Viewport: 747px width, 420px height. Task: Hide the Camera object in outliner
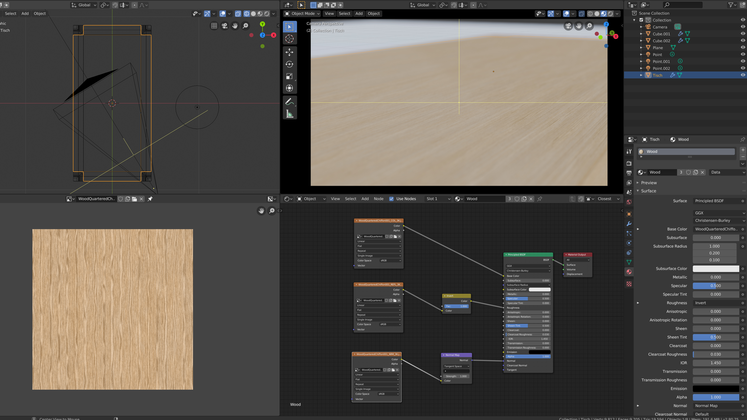pos(742,26)
